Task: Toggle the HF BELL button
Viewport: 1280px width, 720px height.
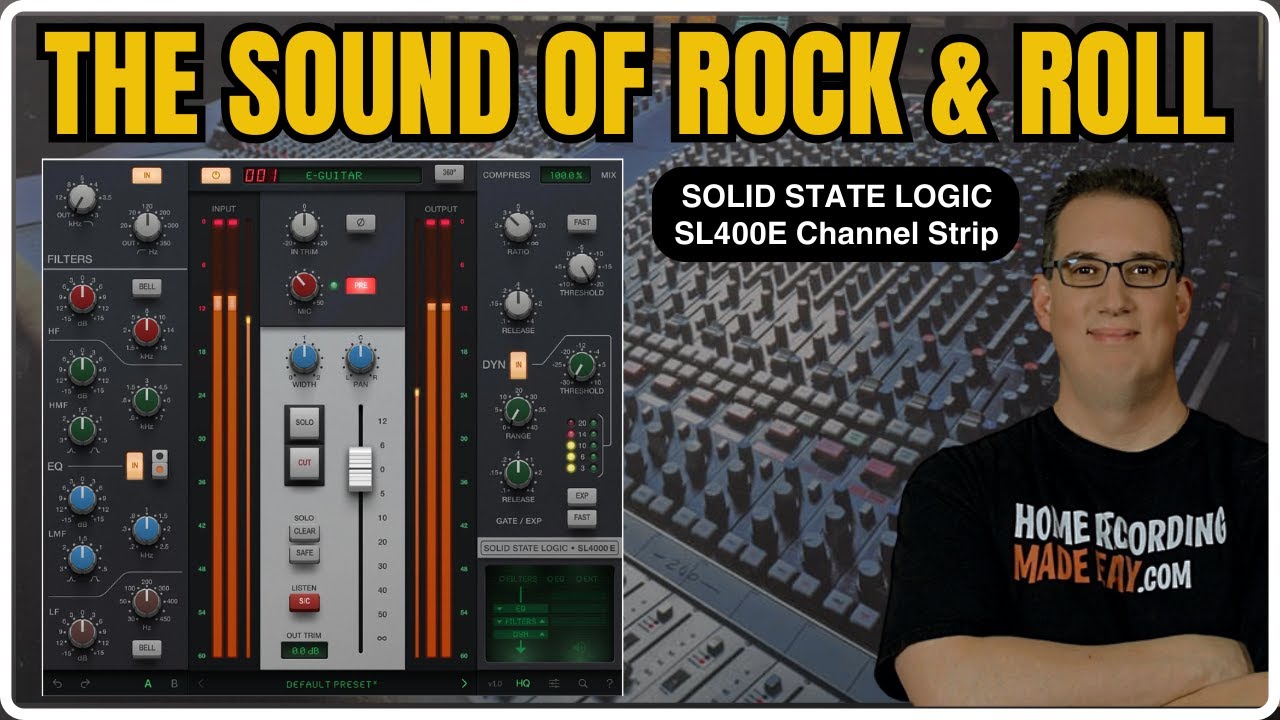Action: [147, 288]
